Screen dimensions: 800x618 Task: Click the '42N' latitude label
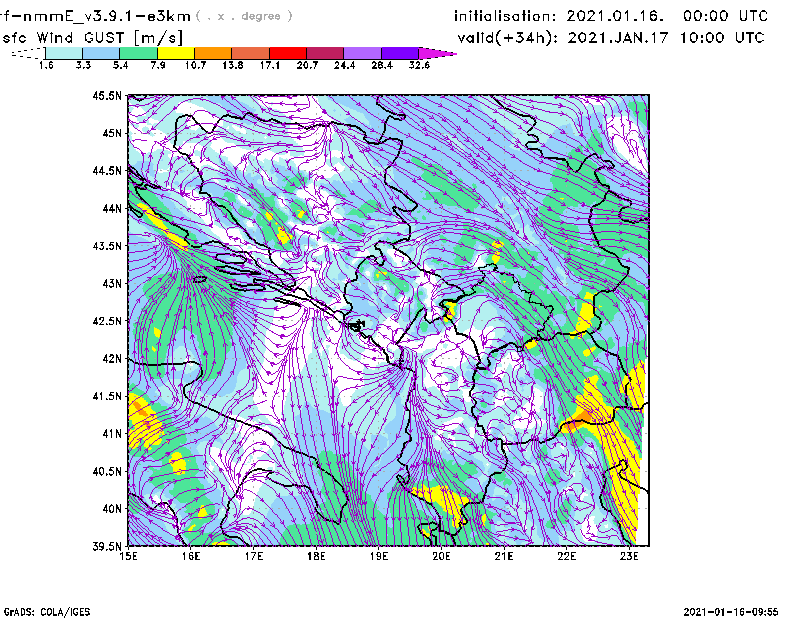coord(112,359)
